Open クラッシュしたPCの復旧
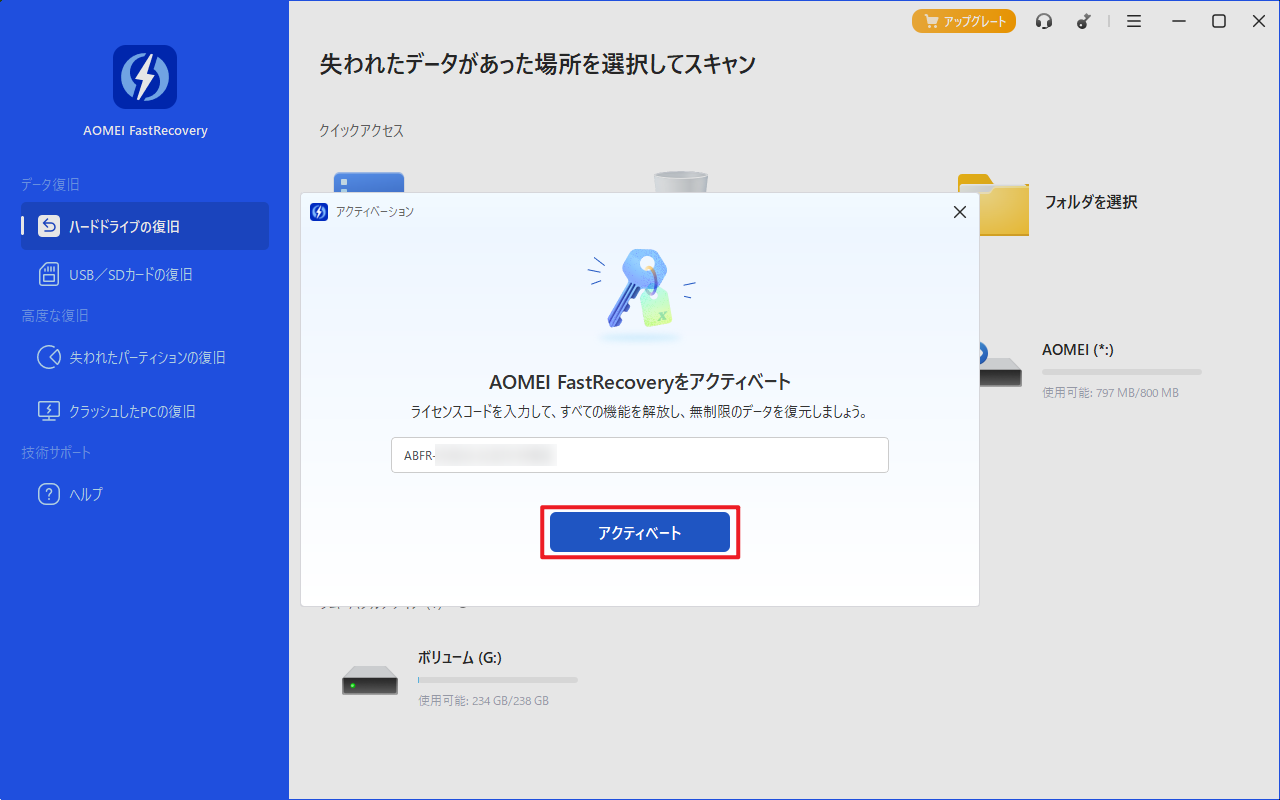The image size is (1280, 800). (x=131, y=411)
